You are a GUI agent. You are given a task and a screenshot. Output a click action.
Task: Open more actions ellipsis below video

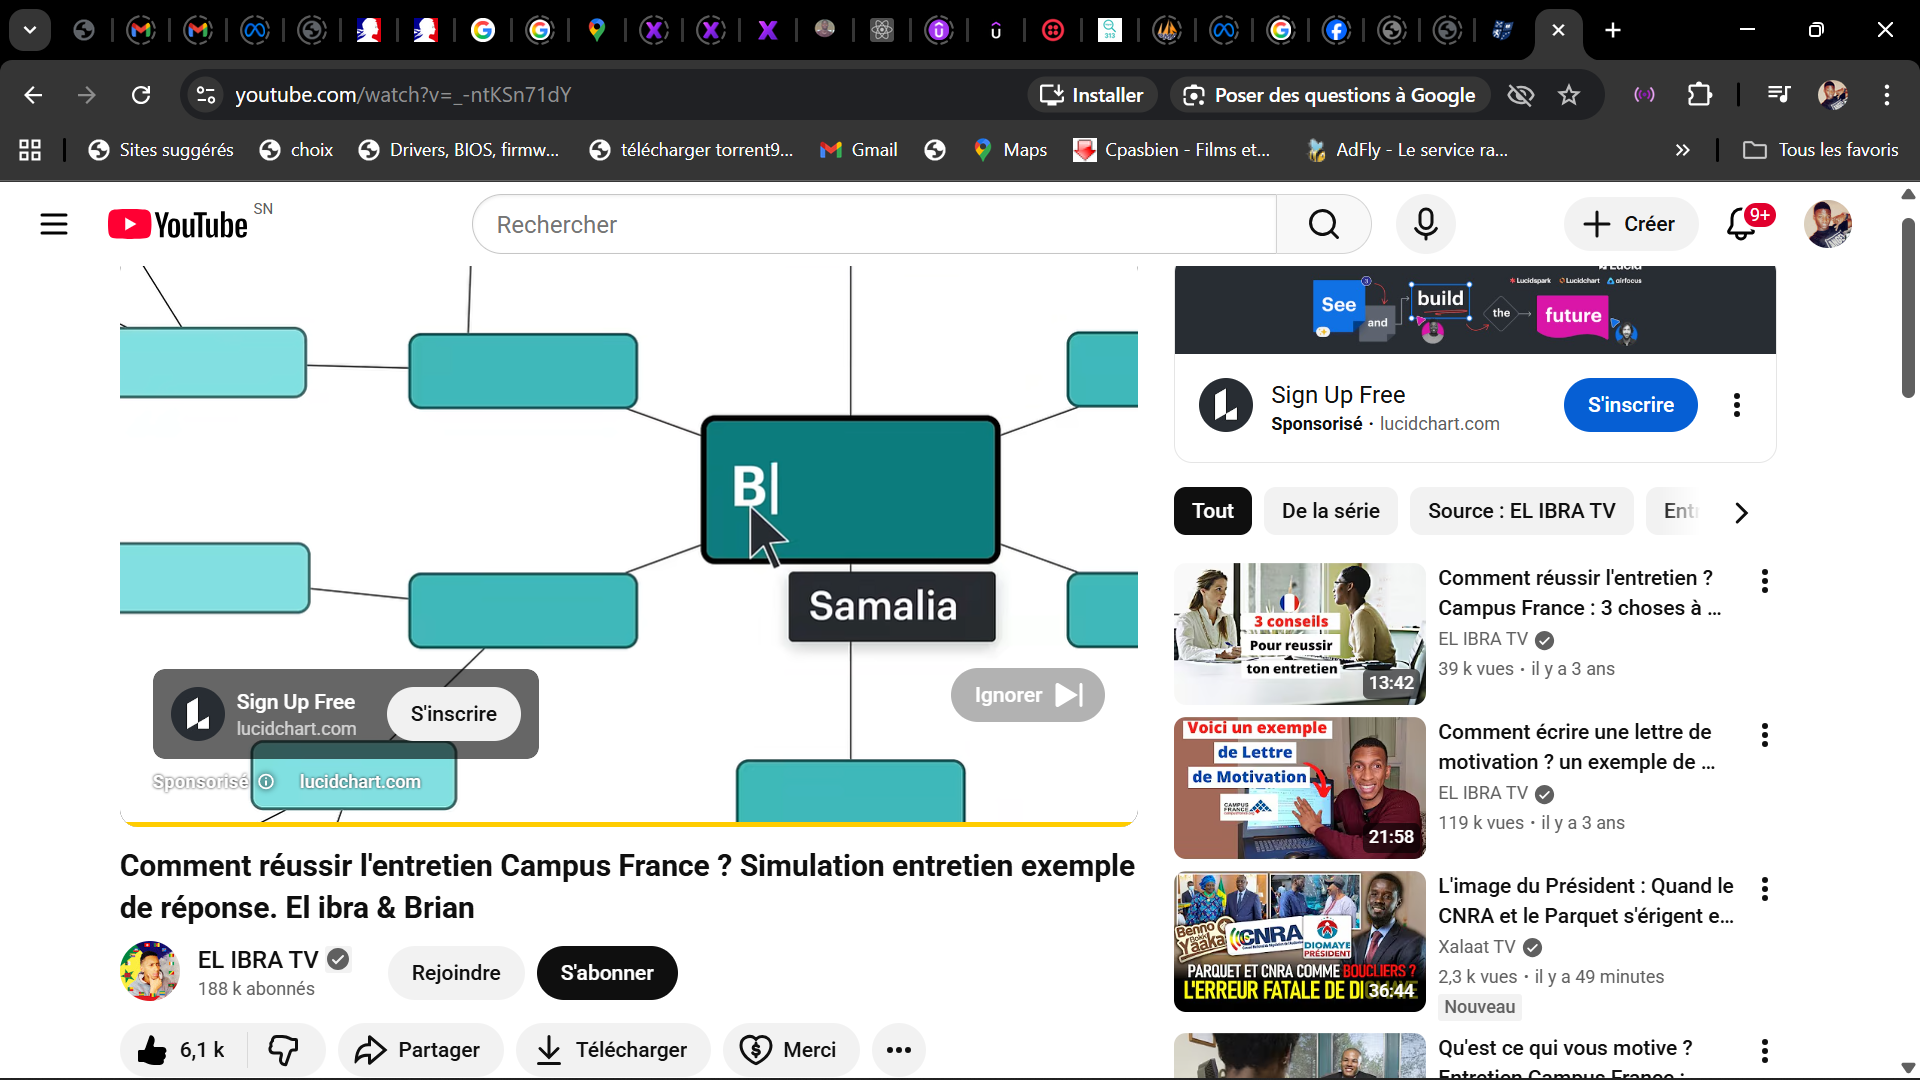(x=898, y=1050)
